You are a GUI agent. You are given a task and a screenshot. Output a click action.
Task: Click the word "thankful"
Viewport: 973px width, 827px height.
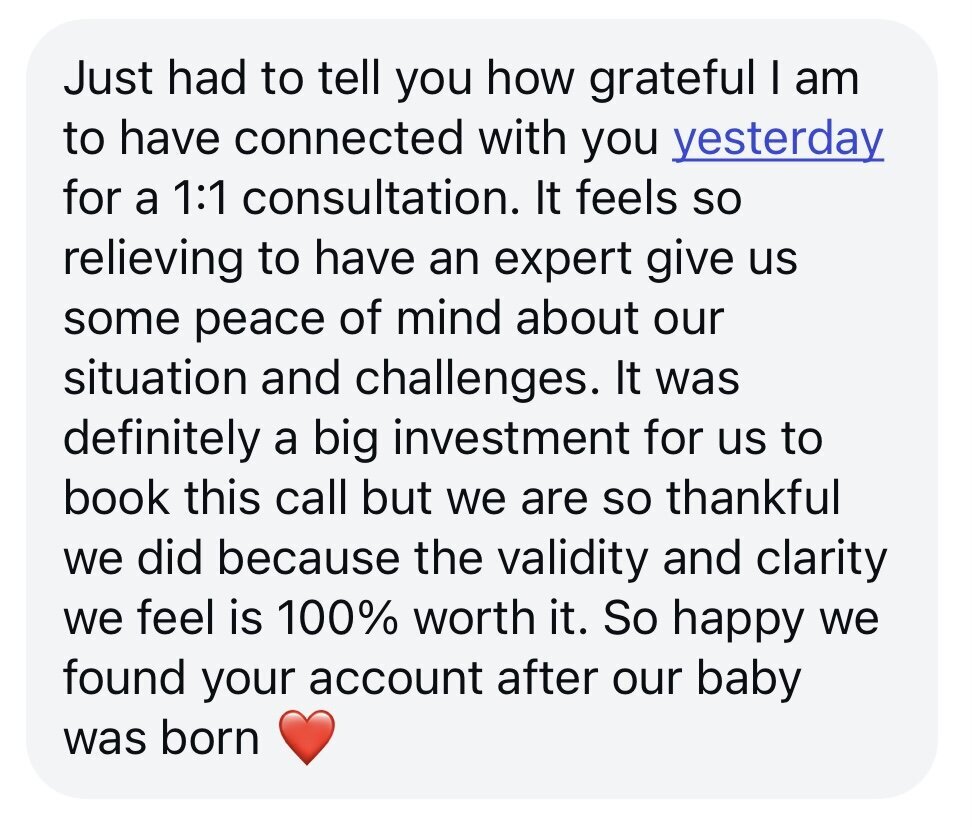(x=758, y=499)
